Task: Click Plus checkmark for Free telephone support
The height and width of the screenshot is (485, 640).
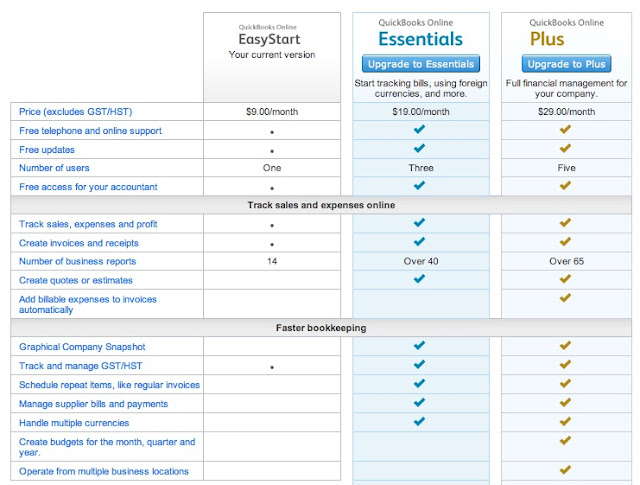Action: pos(566,130)
